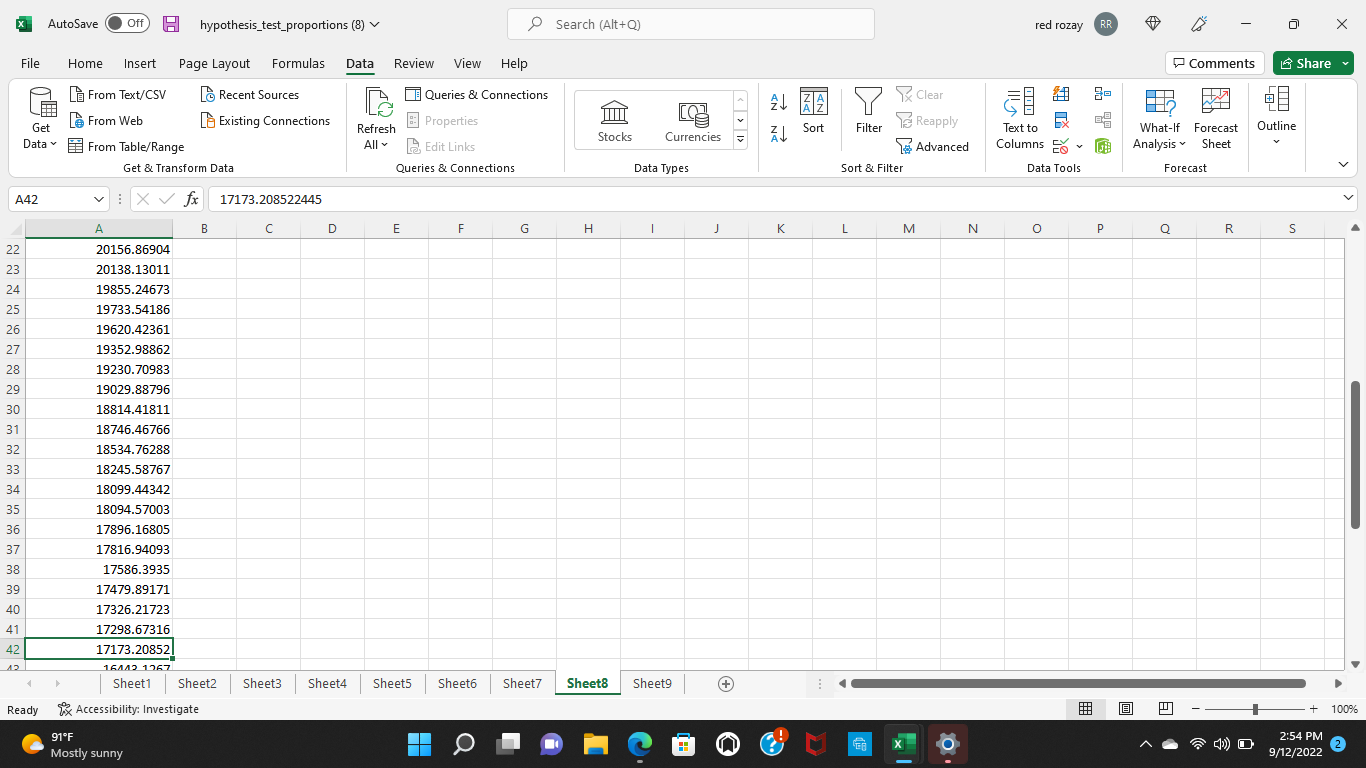
Task: Toggle the AutoSave switch
Action: point(127,23)
